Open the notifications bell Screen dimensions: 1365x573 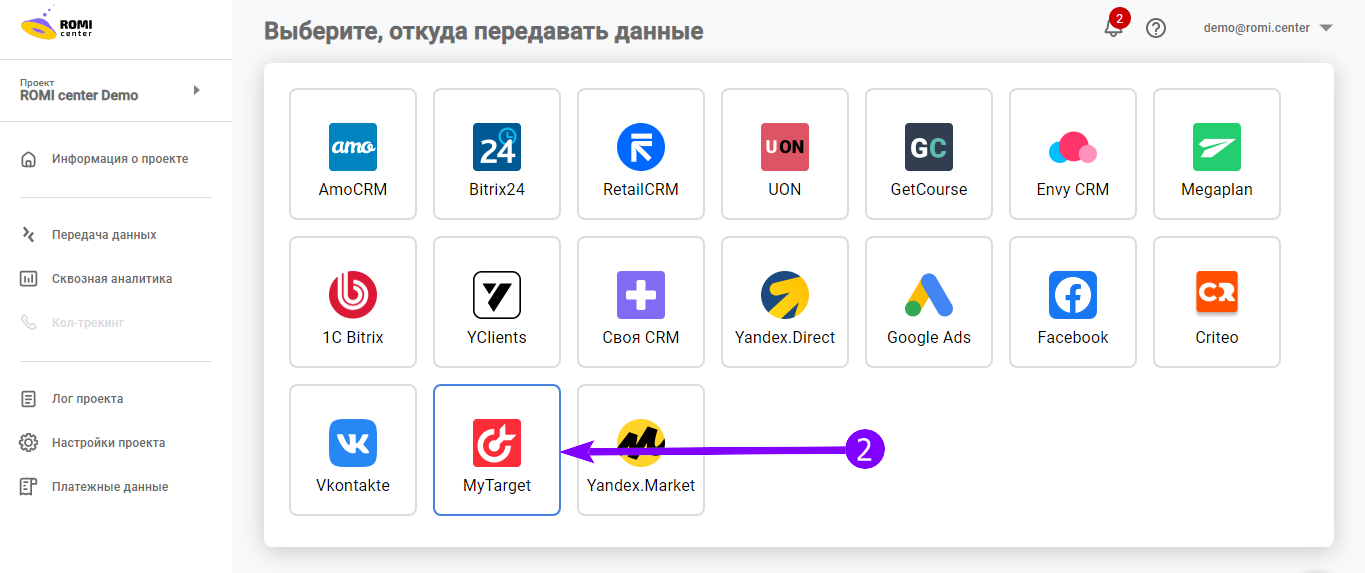(1113, 28)
